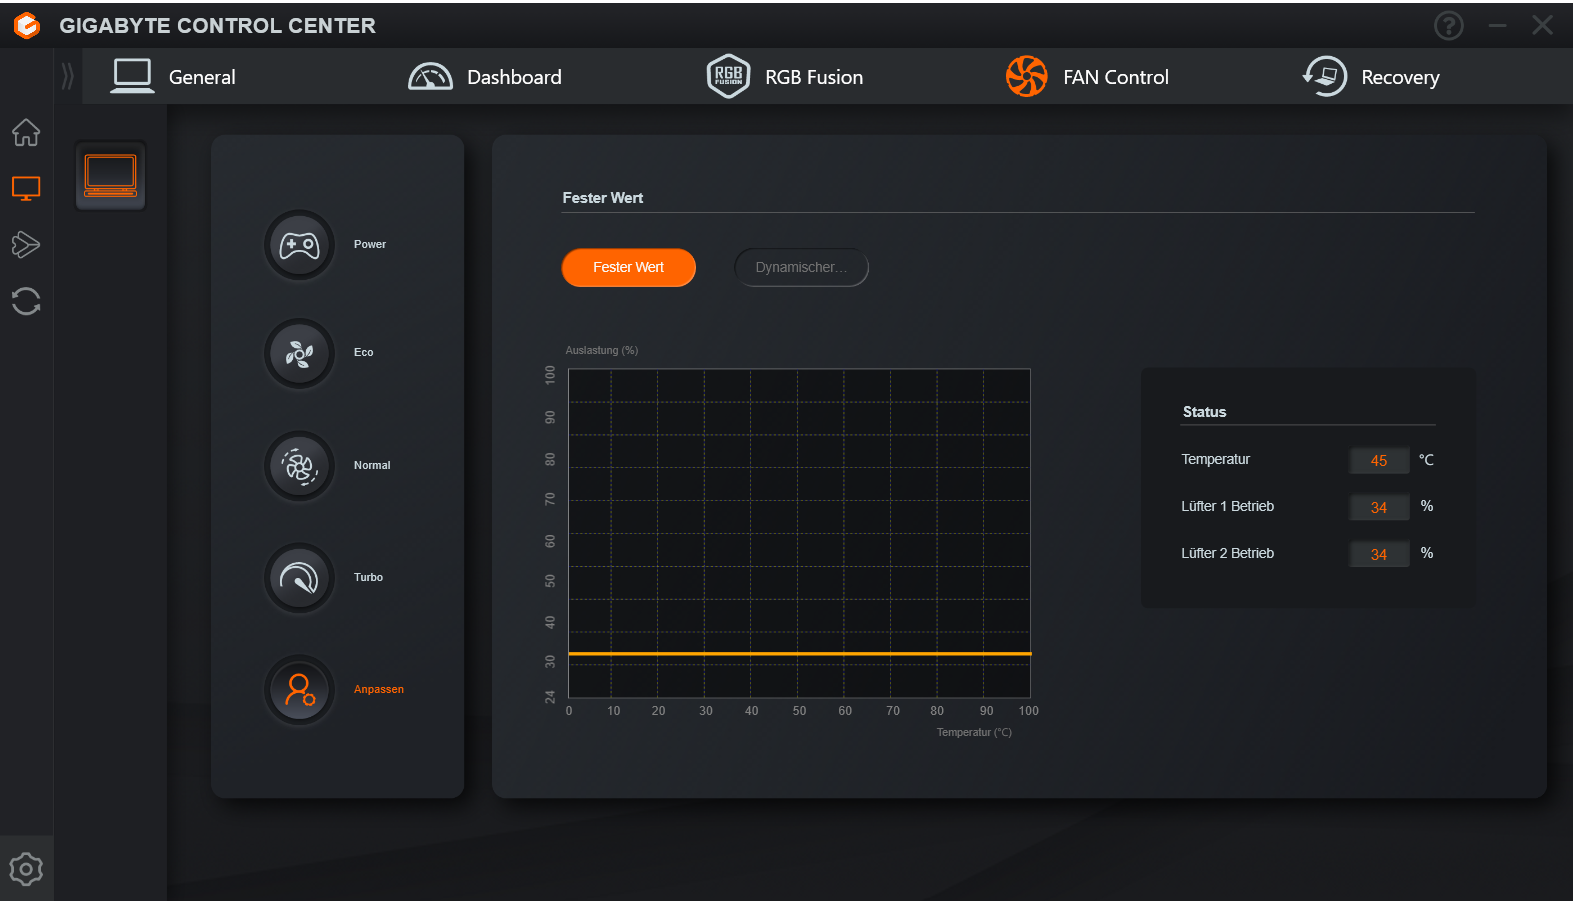Enable Fester Wert fan mode
Viewport: 1573px width, 901px height.
coord(628,268)
